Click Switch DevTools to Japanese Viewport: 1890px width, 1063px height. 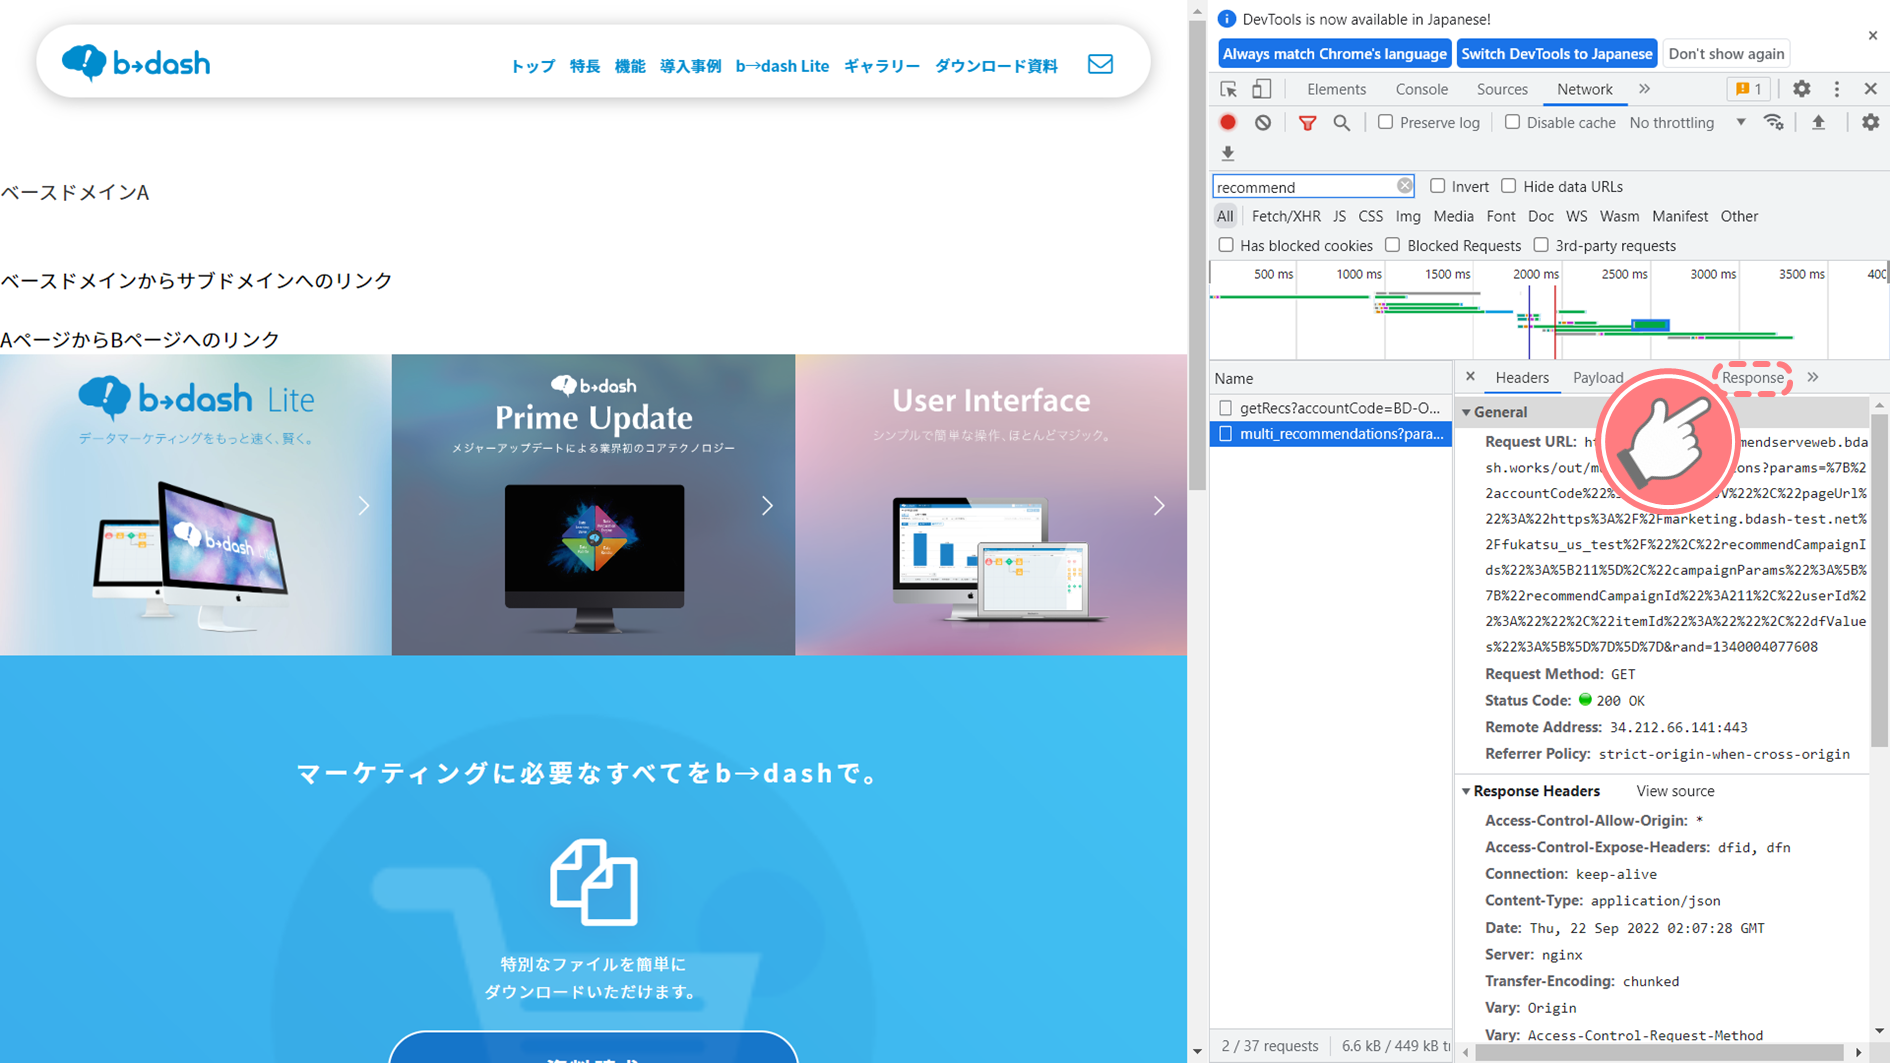coord(1556,54)
